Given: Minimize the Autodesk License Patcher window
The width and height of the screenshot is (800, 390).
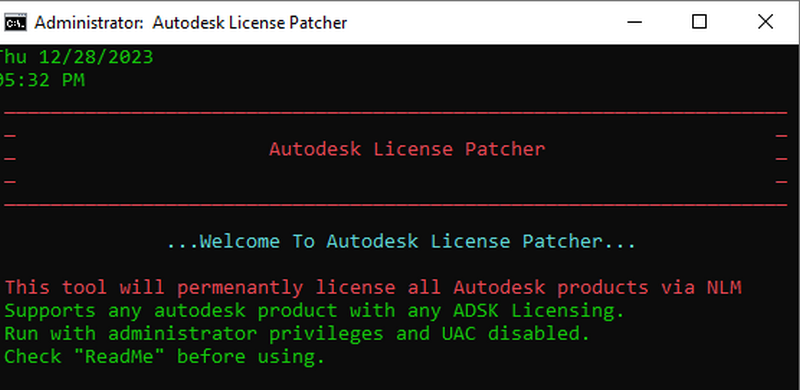Looking at the screenshot, I should pos(634,22).
